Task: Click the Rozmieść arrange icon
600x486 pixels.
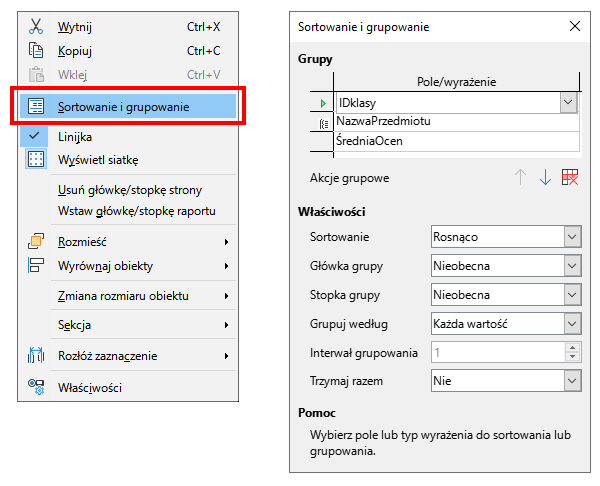Action: [36, 241]
